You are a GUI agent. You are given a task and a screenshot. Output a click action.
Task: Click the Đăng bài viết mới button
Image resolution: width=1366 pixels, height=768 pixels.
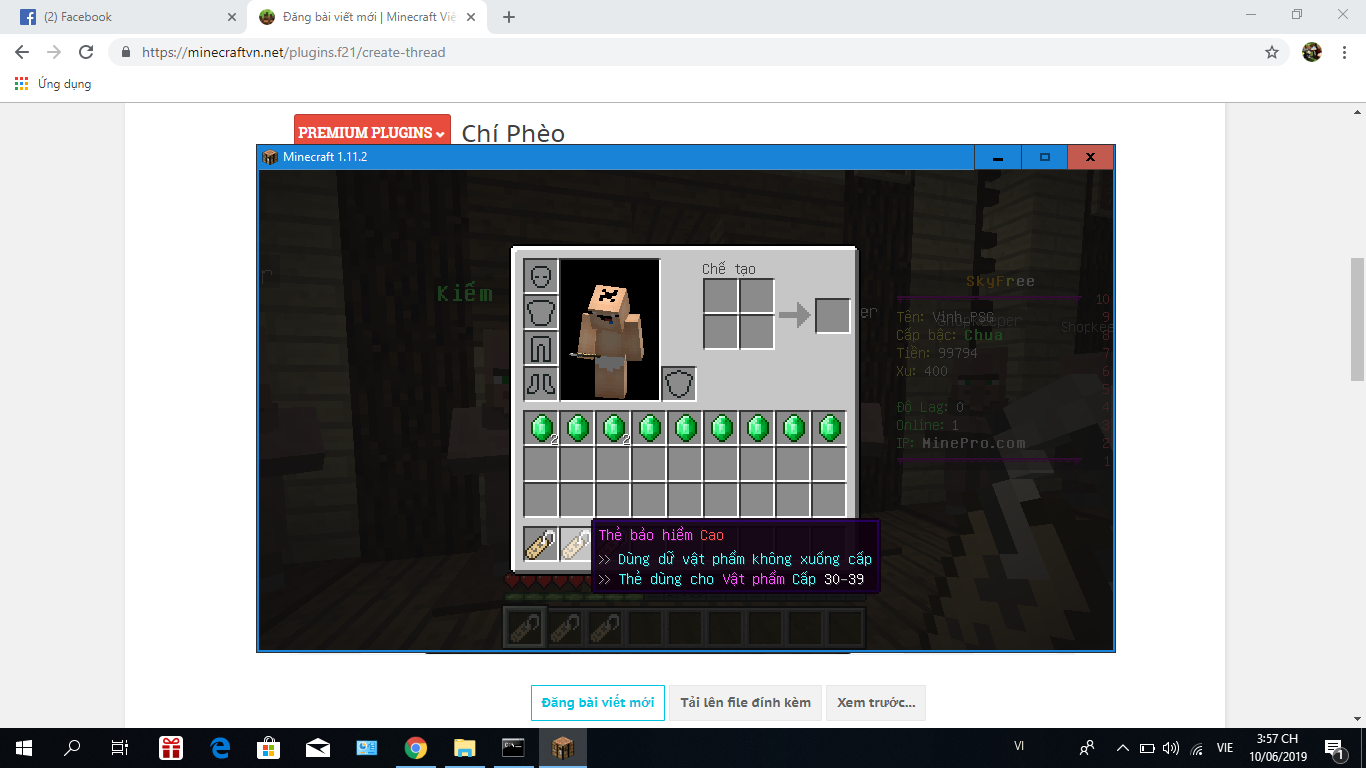598,703
